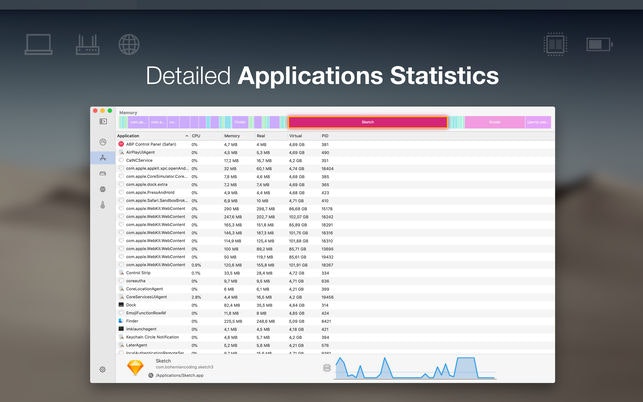Select the com.apple.PressAndHold row
Screen dimensions: 643x402
(335, 192)
